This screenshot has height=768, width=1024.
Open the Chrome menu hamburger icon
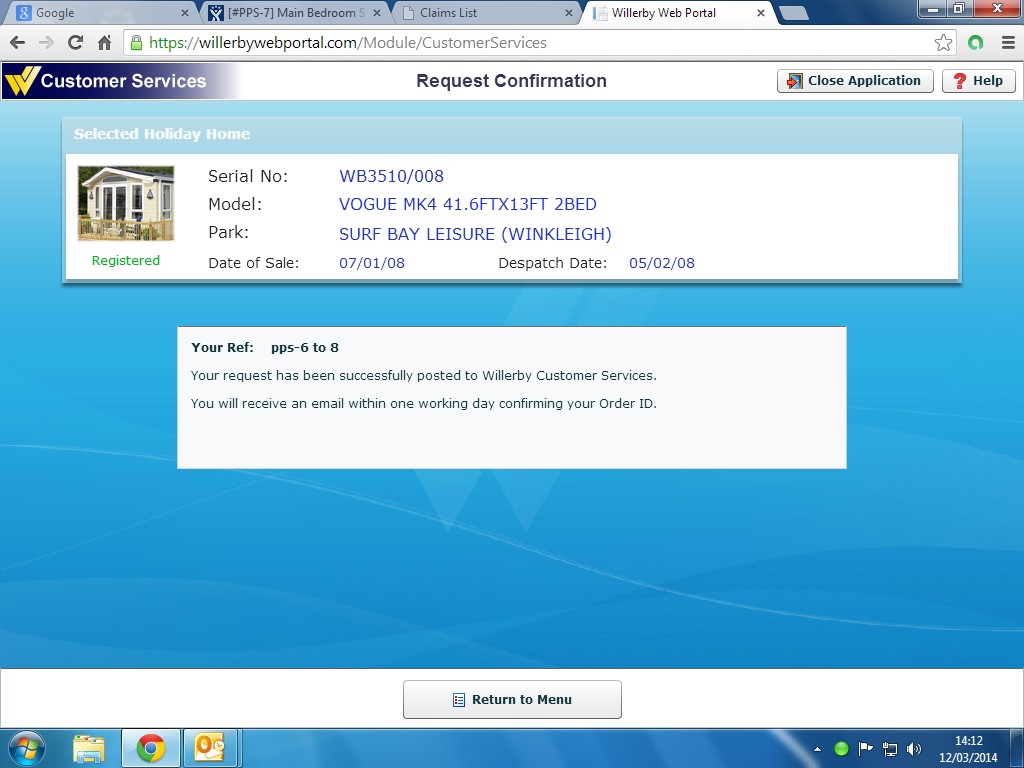1008,43
